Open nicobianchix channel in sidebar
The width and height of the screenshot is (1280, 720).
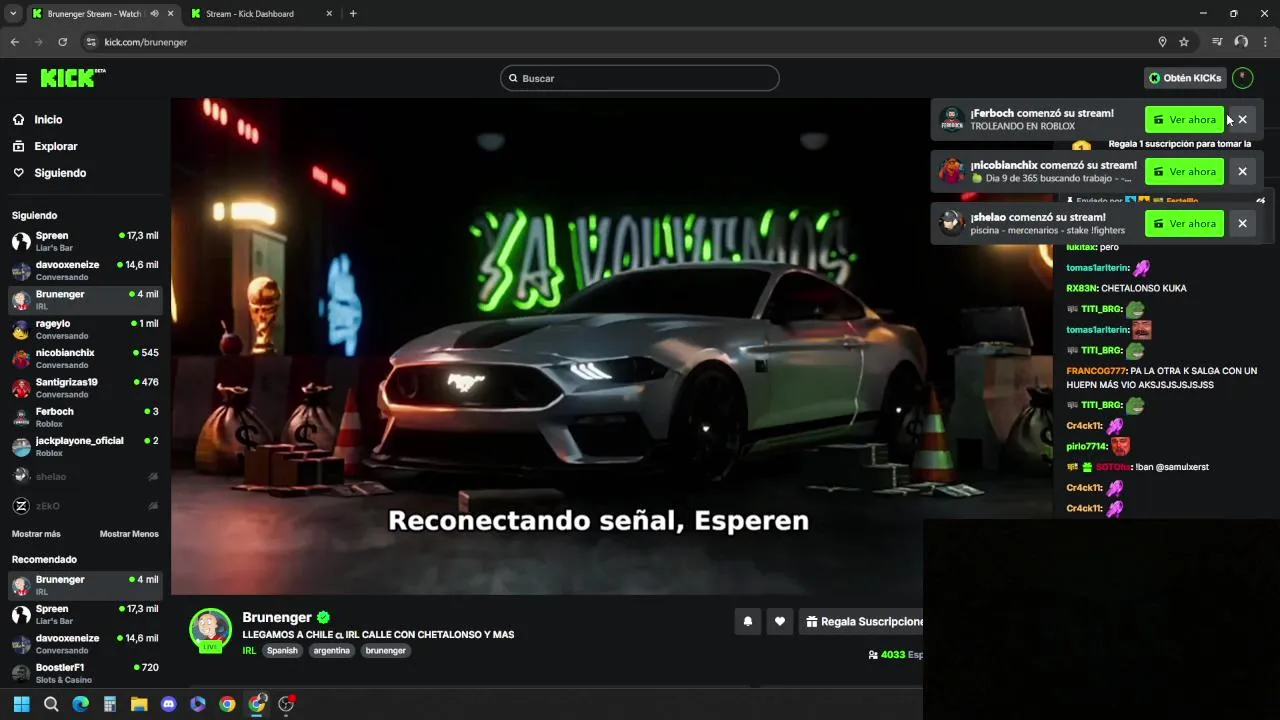(x=85, y=358)
